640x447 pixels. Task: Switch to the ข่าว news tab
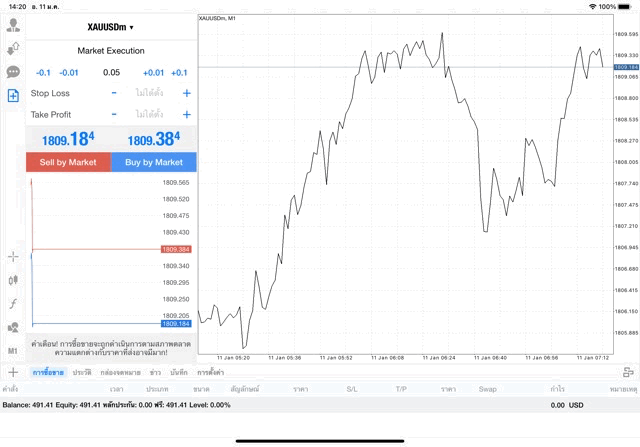pos(155,372)
